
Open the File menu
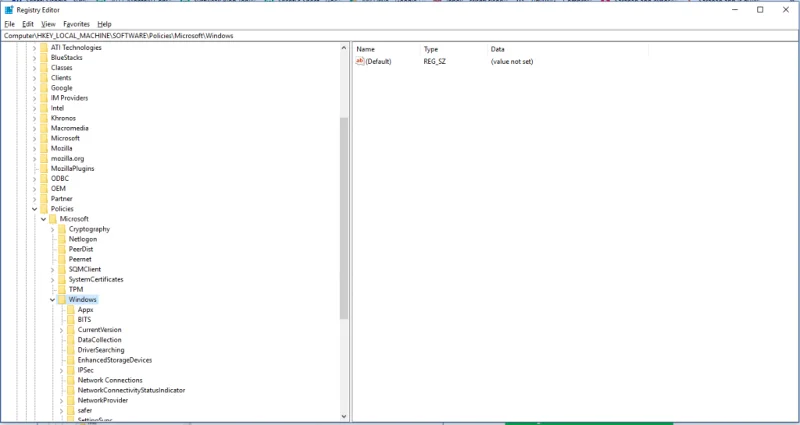[9, 24]
